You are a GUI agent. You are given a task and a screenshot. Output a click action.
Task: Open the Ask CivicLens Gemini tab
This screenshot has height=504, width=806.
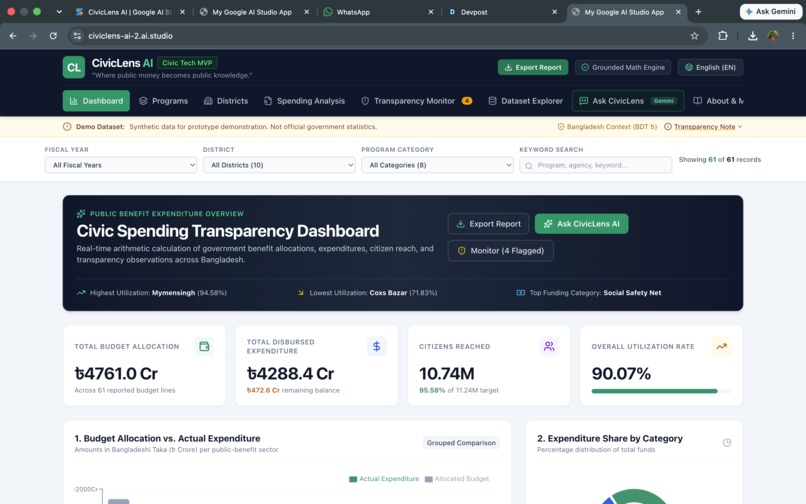(628, 101)
